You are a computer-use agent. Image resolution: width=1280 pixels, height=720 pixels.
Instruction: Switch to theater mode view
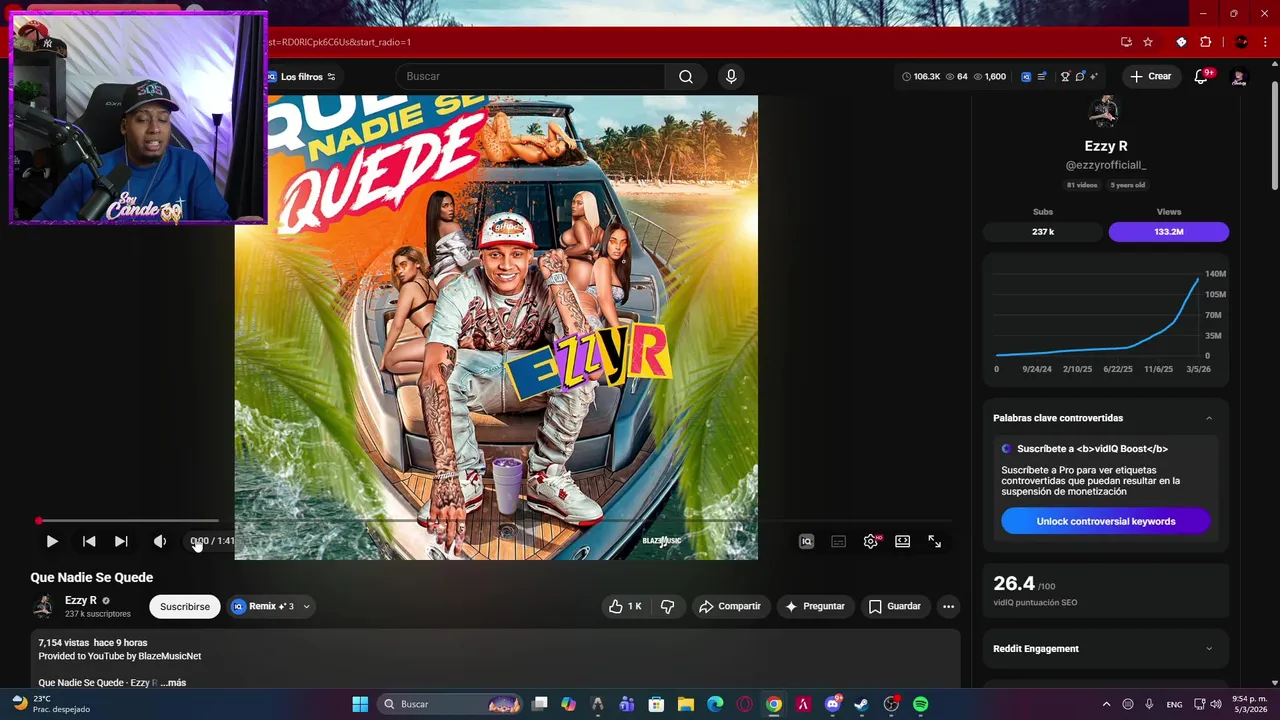[903, 541]
